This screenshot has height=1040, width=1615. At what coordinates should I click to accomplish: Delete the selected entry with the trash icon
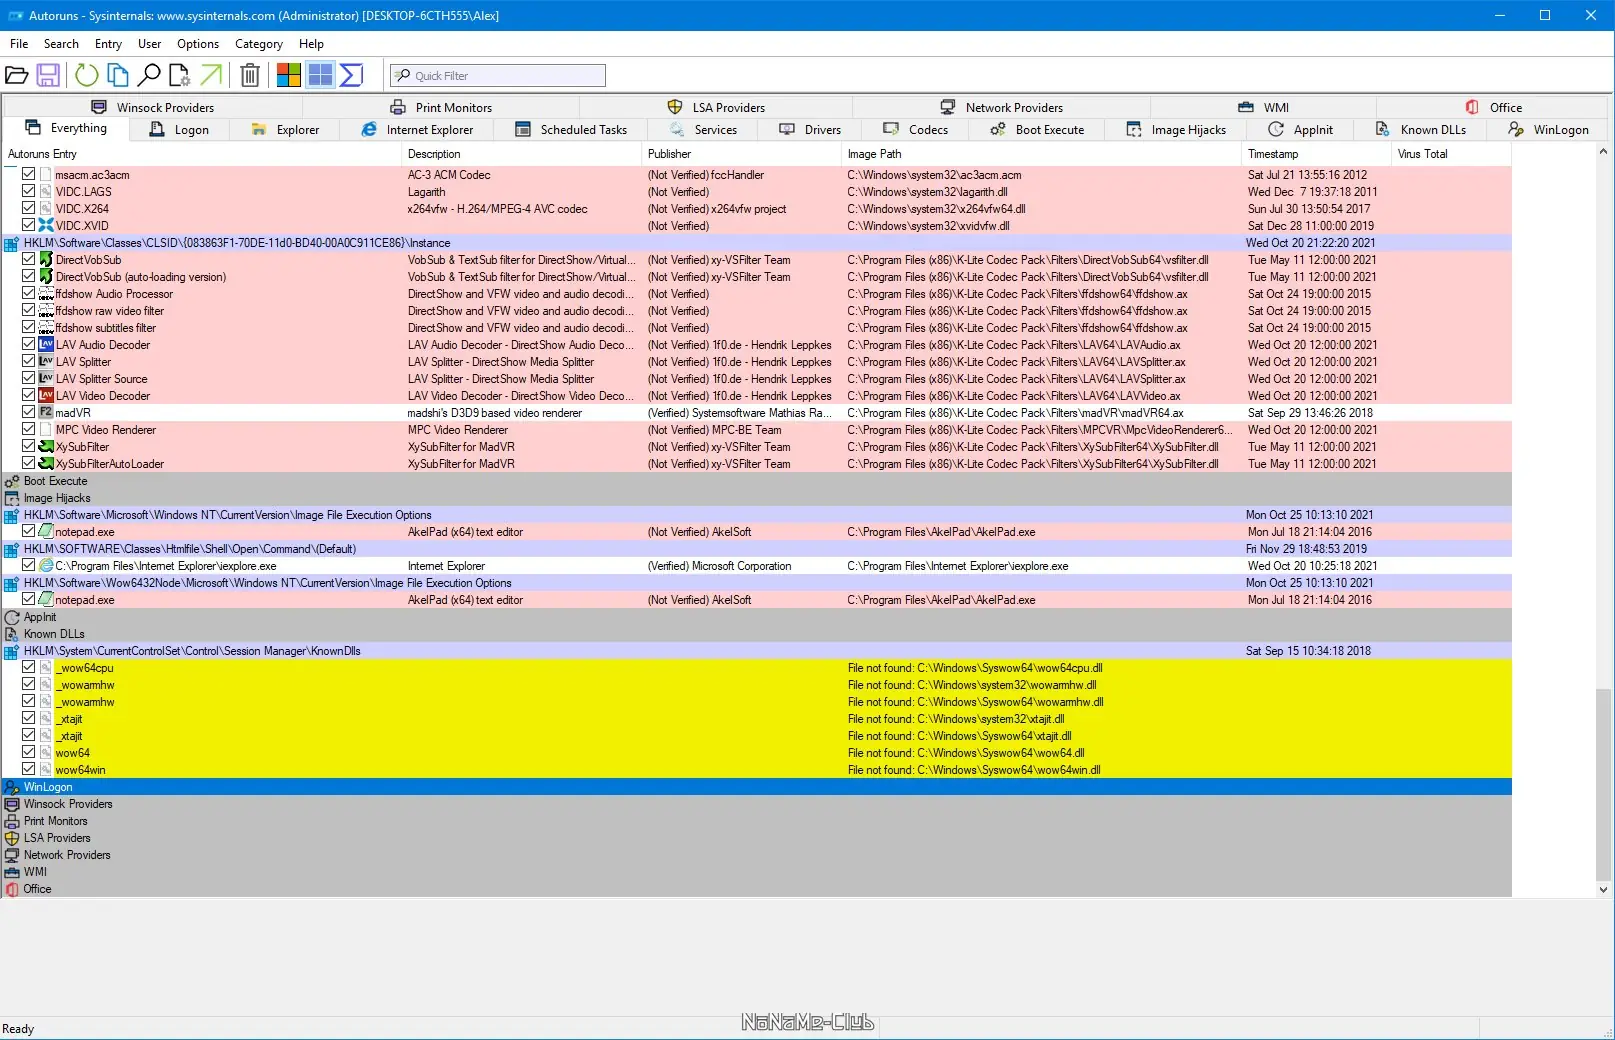click(250, 75)
